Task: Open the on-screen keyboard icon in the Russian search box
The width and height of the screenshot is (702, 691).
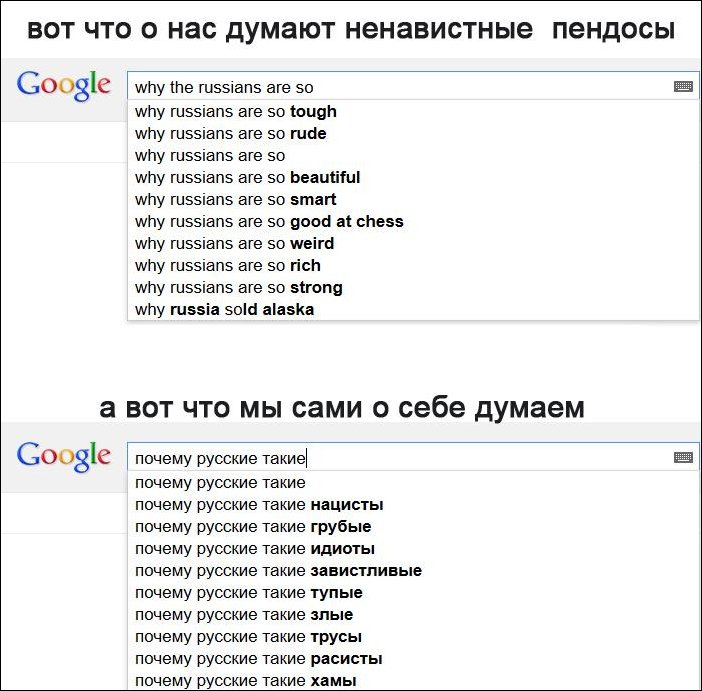Action: (x=683, y=458)
